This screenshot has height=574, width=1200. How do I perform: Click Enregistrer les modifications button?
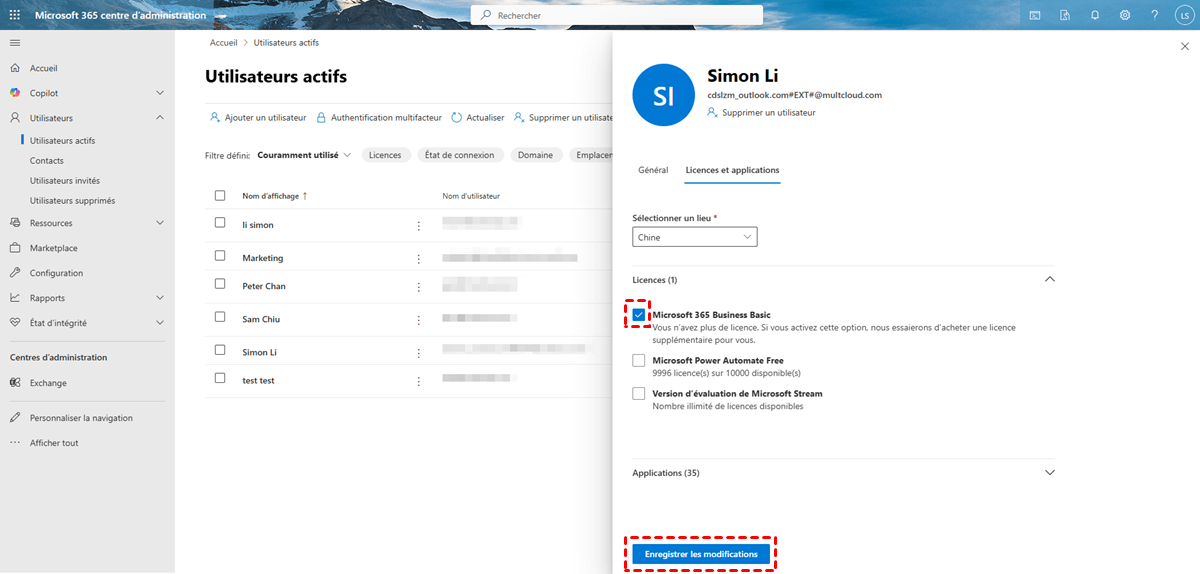coord(701,554)
